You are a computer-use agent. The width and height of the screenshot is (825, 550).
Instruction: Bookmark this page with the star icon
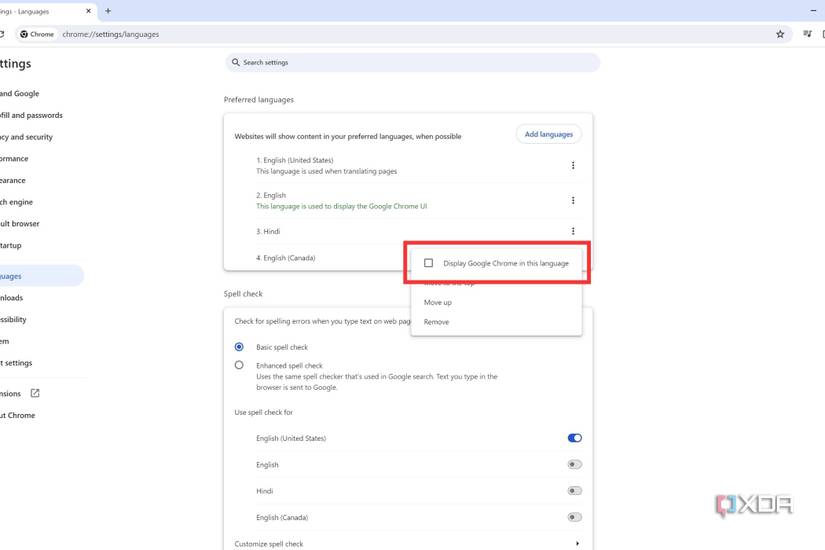tap(780, 34)
